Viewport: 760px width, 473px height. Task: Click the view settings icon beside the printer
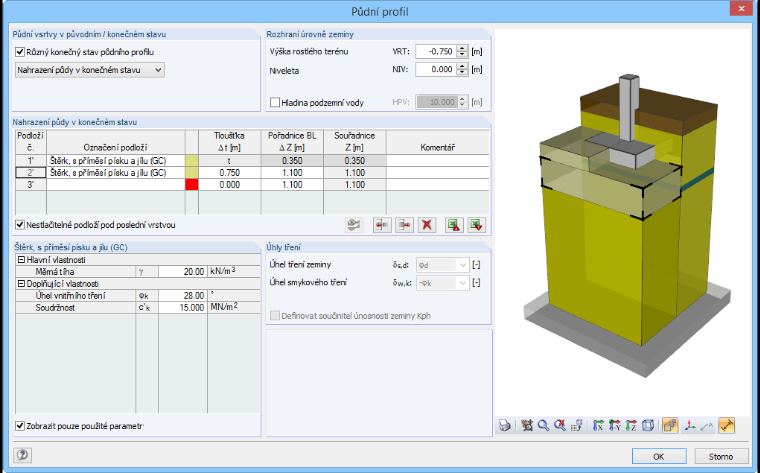pos(527,426)
